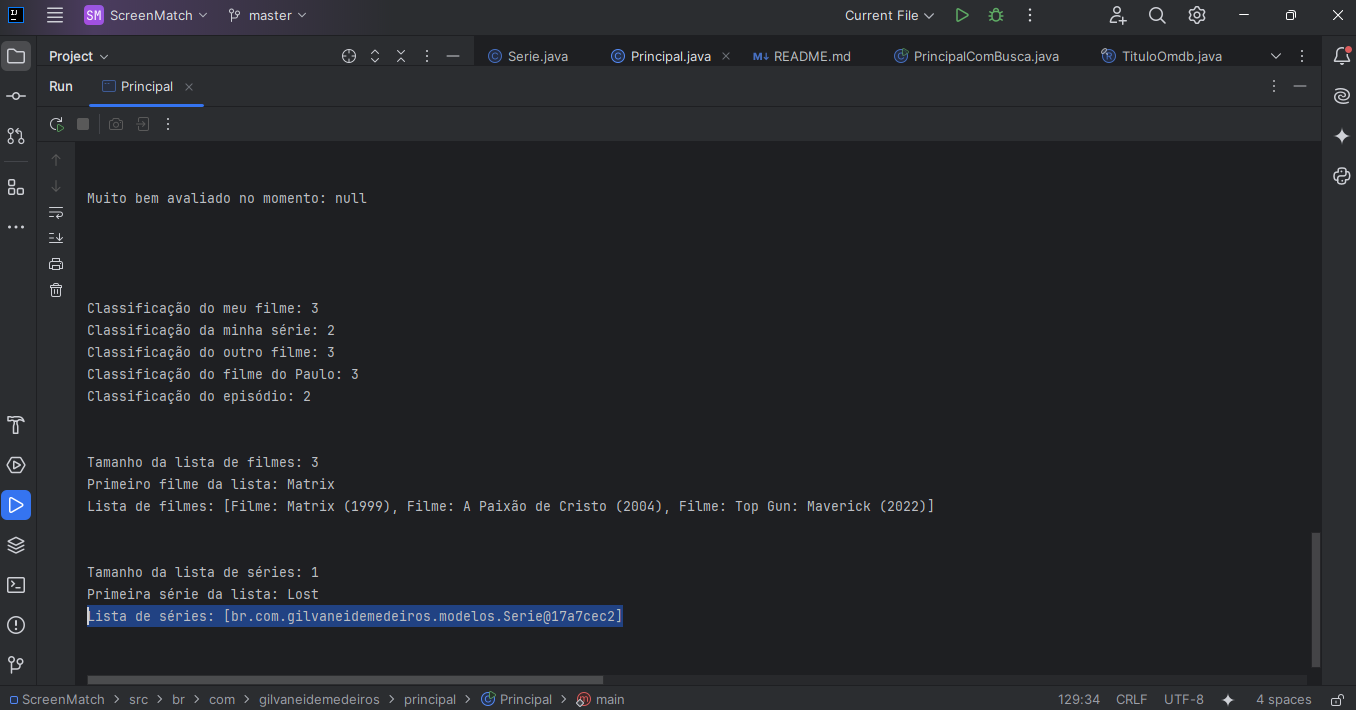
Task: Open the master branch dropdown
Action: pos(267,15)
